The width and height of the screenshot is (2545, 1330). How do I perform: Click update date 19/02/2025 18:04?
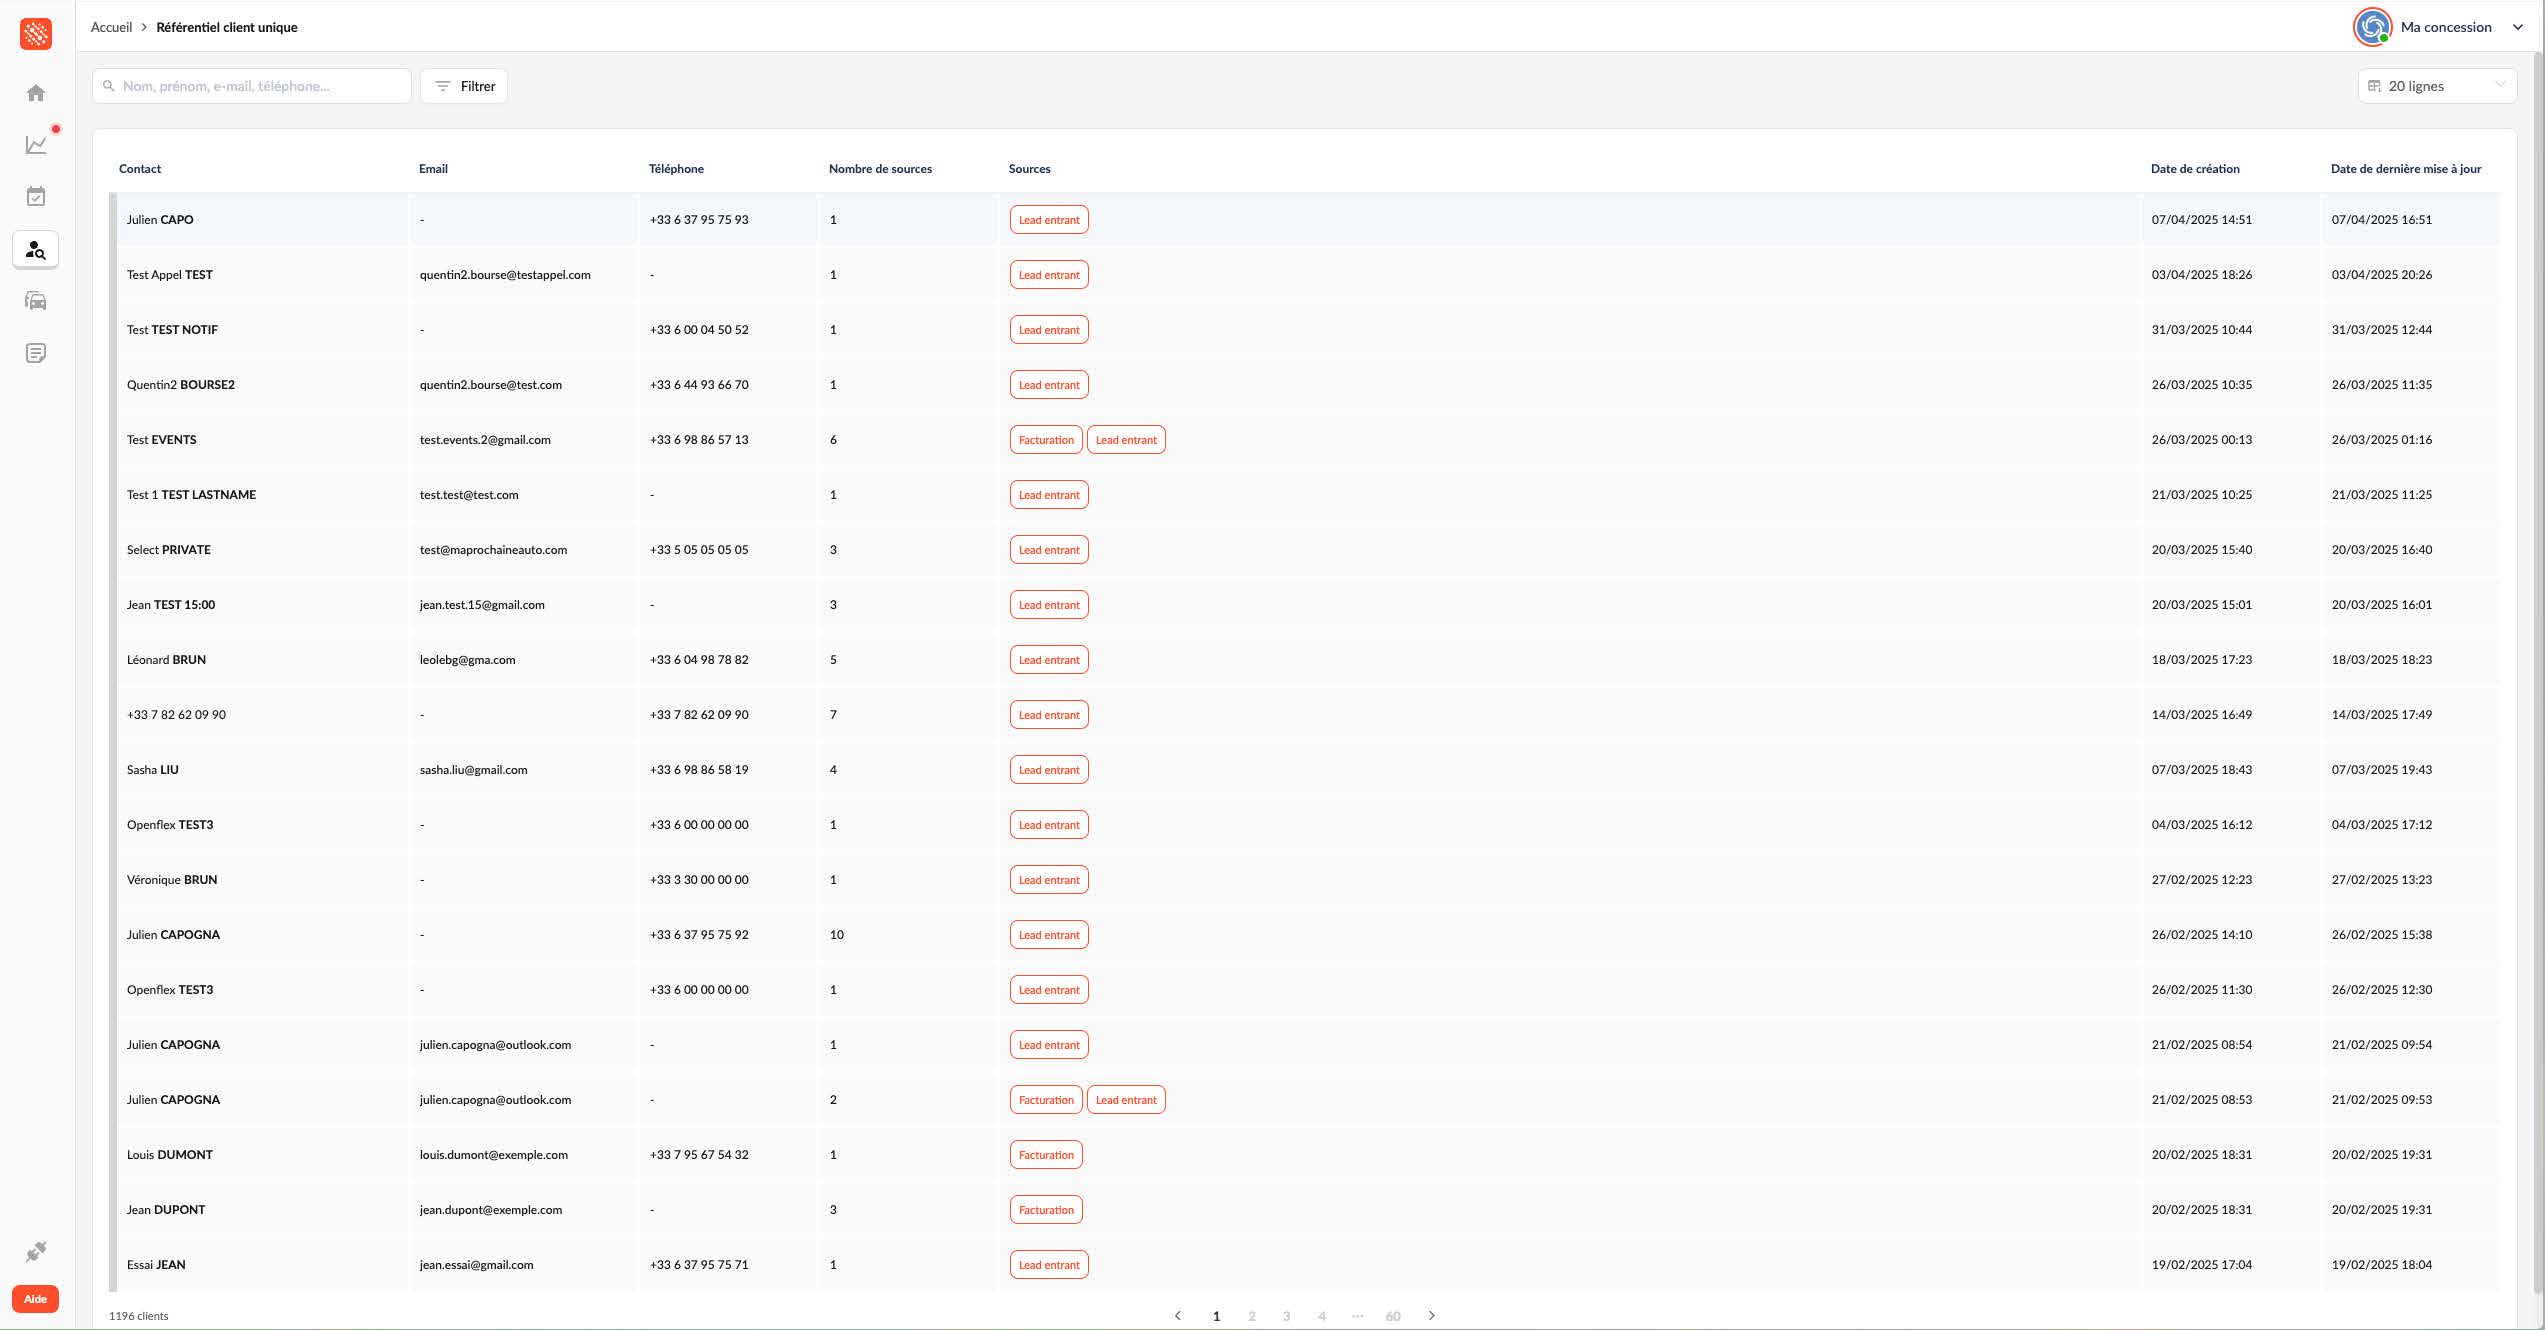2382,1265
